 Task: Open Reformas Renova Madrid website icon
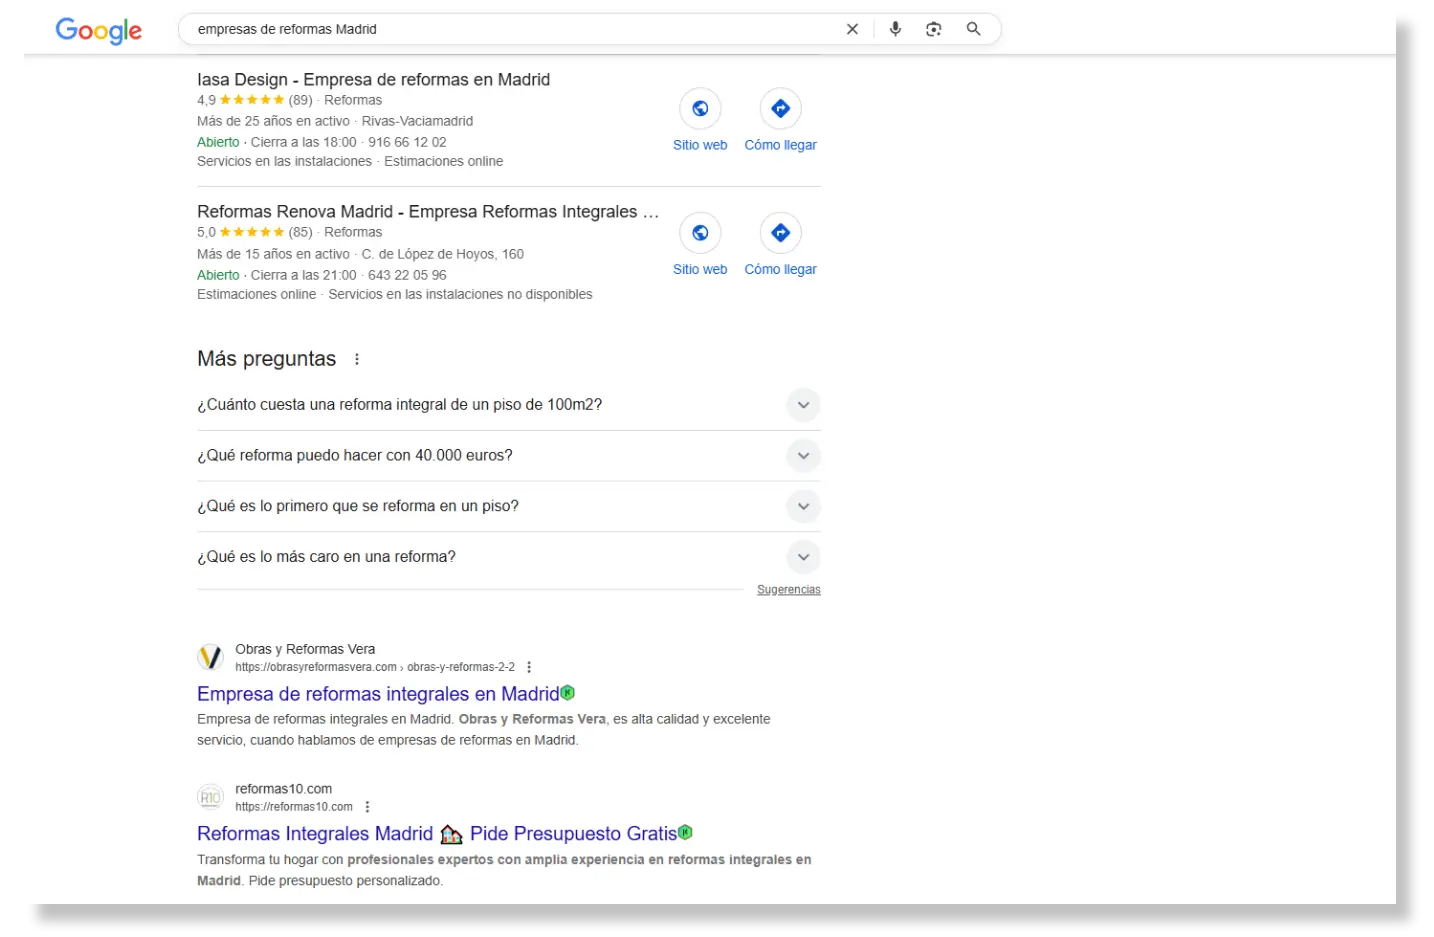700,233
